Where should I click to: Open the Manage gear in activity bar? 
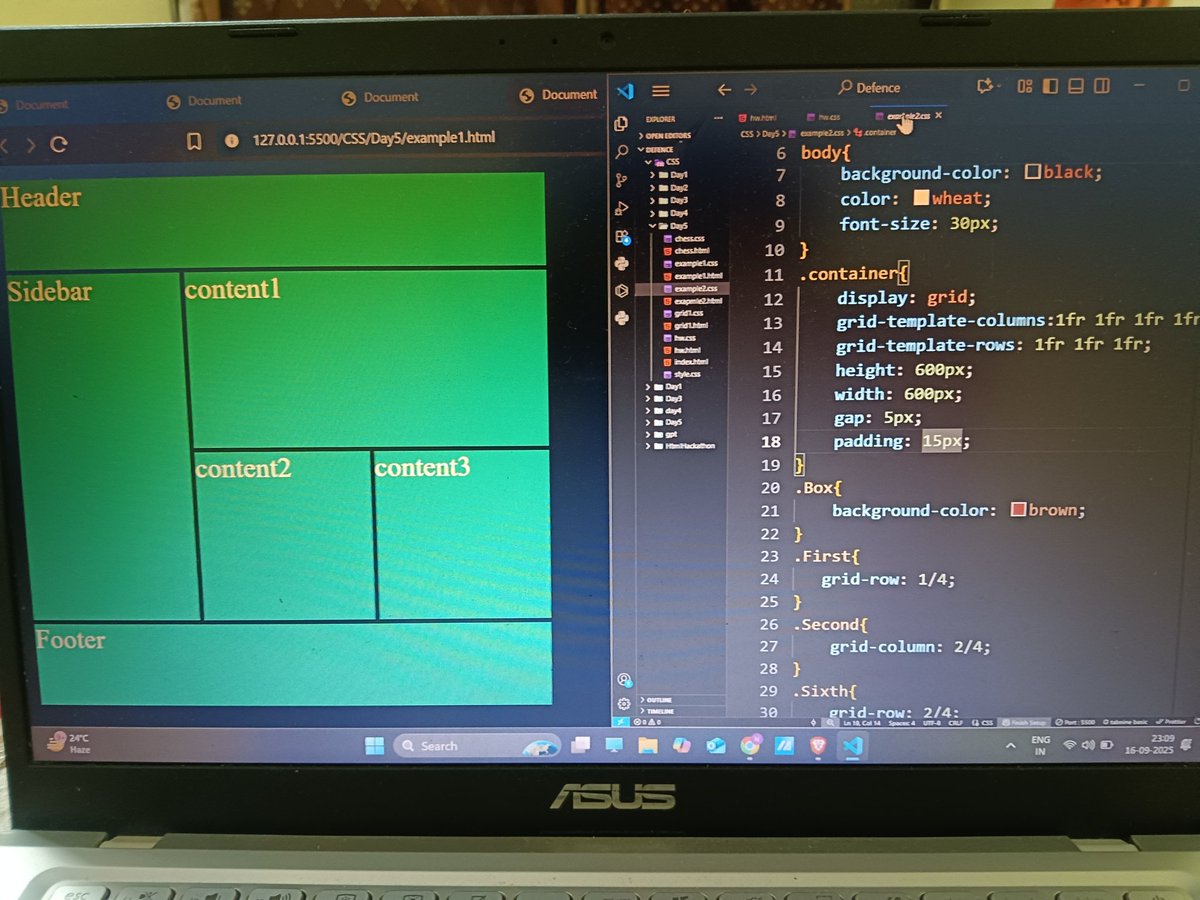pos(624,703)
